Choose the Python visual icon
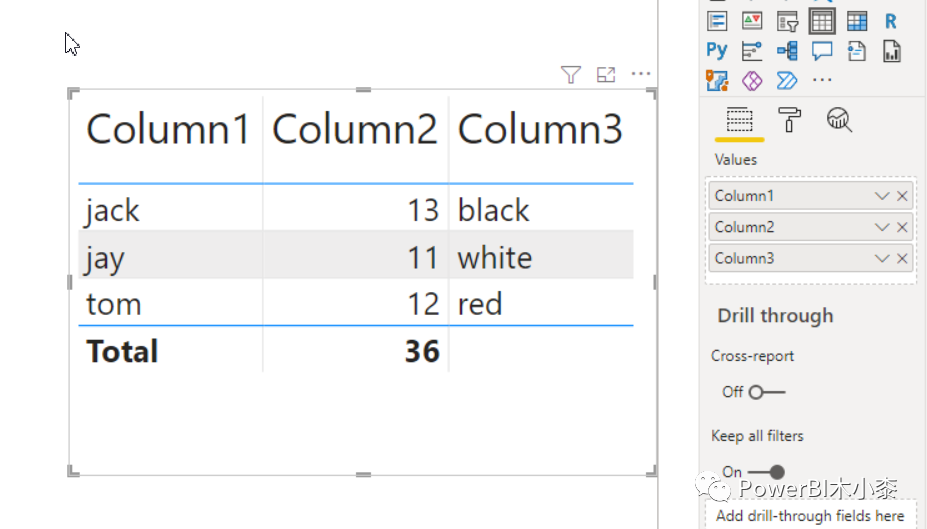The width and height of the screenshot is (927, 529). 717,50
